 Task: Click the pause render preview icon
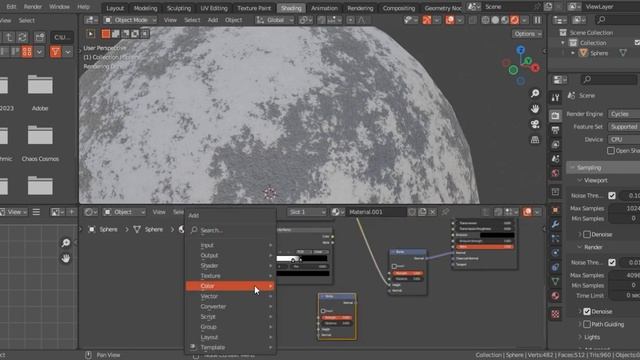pos(538,20)
